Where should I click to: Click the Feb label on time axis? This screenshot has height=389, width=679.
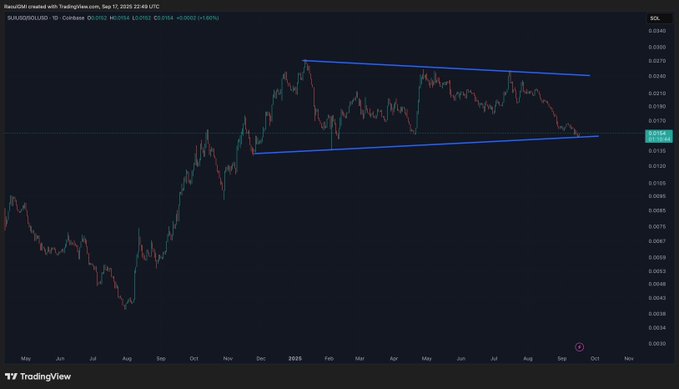[x=329, y=359]
